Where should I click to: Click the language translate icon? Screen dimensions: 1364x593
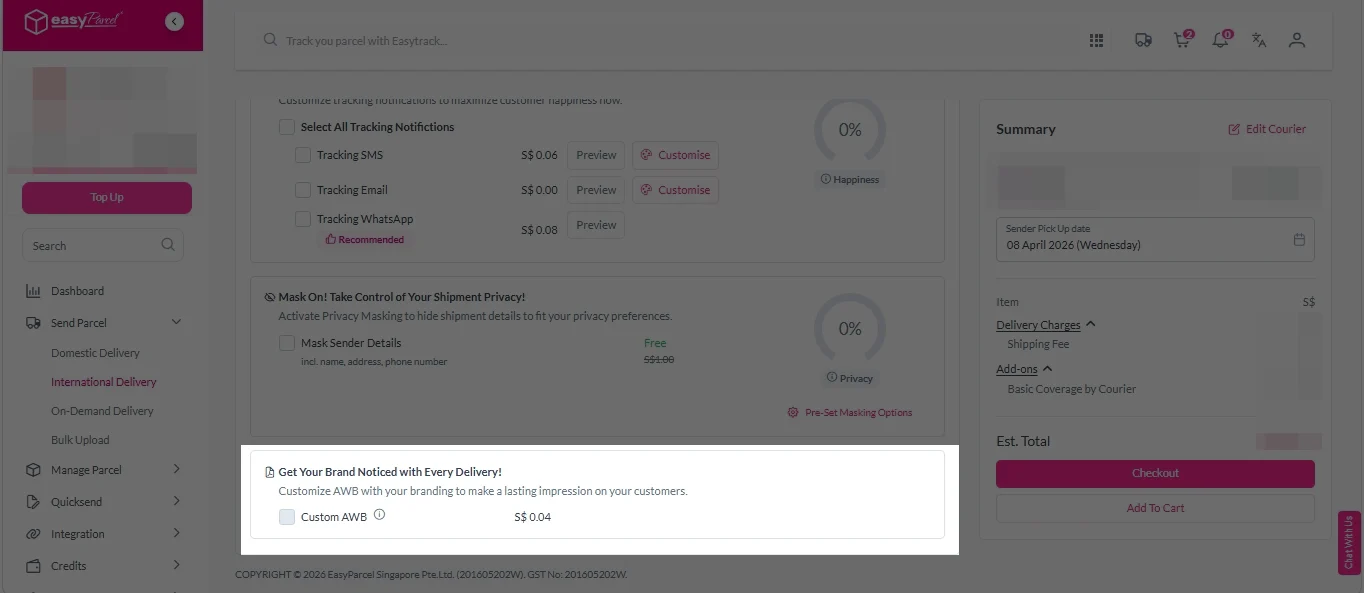[x=1259, y=40]
